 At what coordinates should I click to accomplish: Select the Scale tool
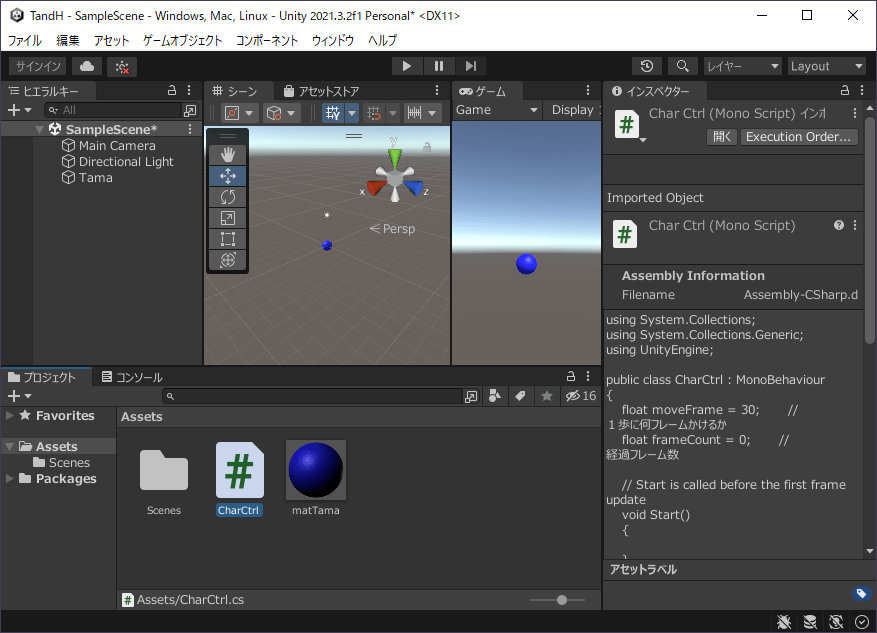[x=228, y=218]
